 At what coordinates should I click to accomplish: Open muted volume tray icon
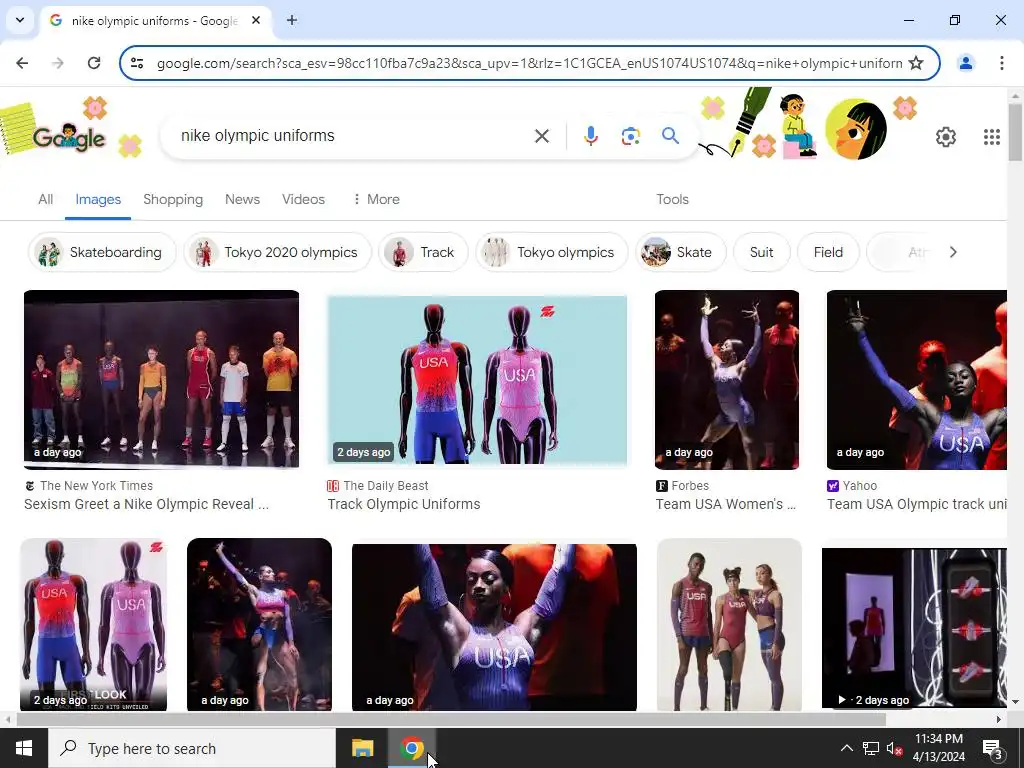pos(895,748)
